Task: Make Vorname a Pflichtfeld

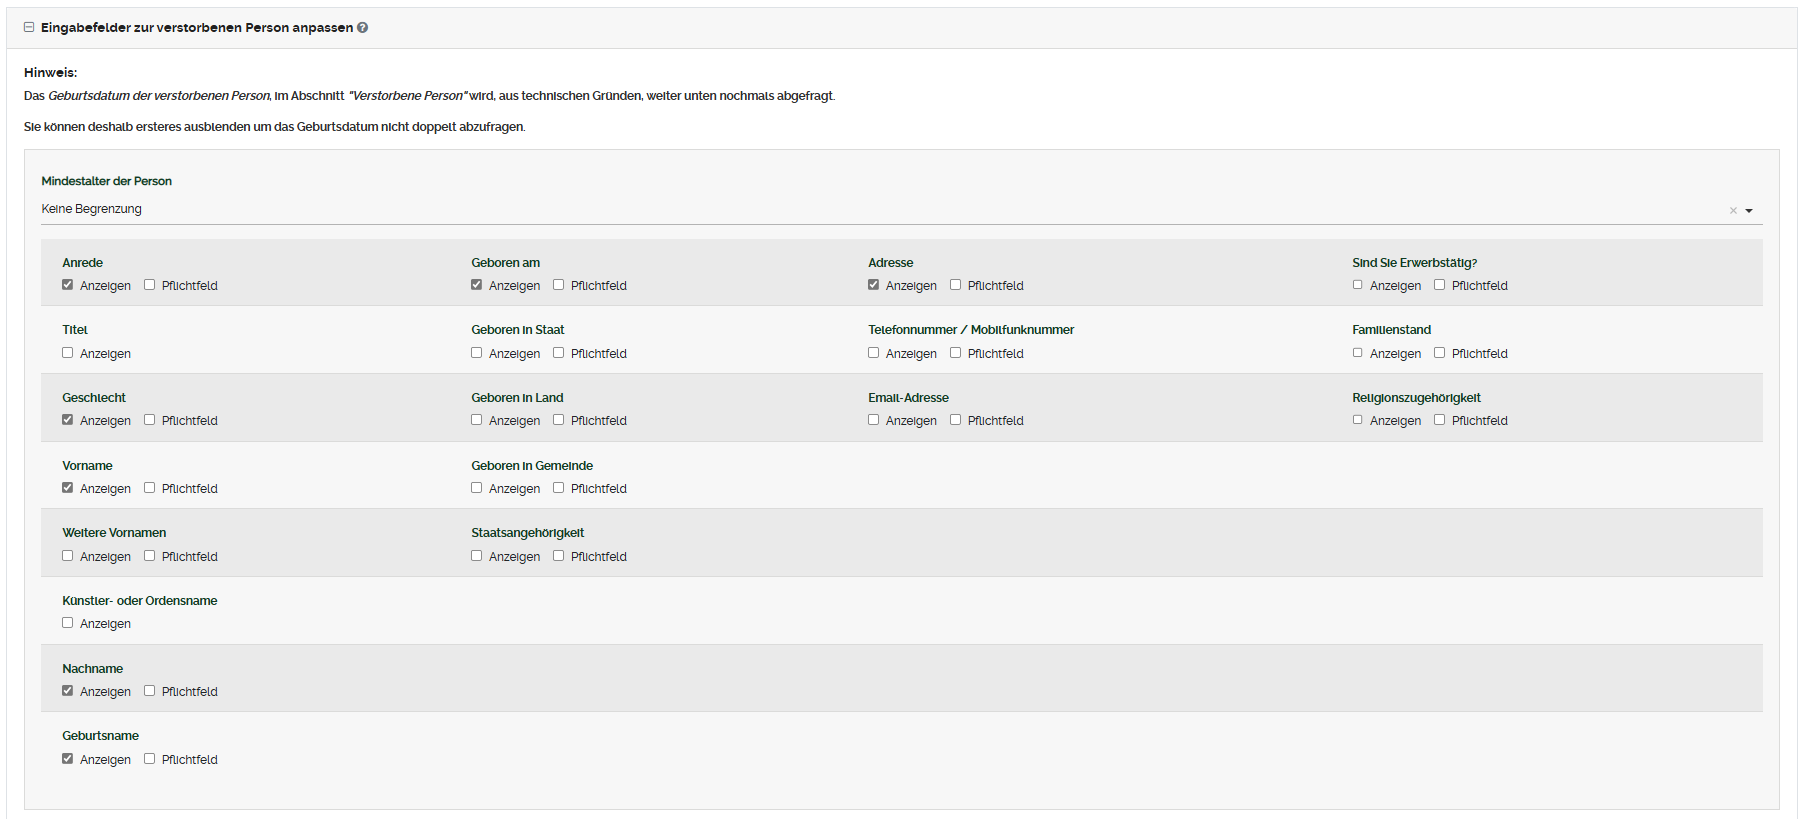Action: coord(150,488)
